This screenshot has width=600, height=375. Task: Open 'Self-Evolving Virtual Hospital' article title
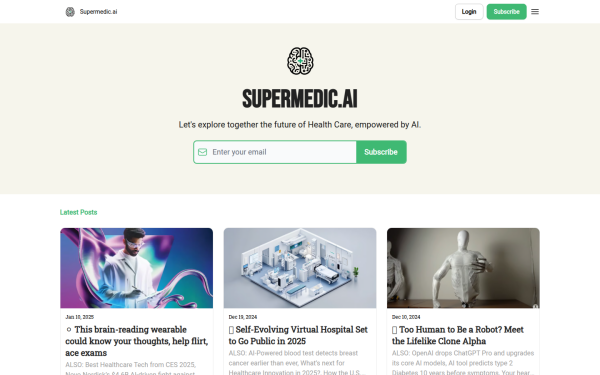298,335
